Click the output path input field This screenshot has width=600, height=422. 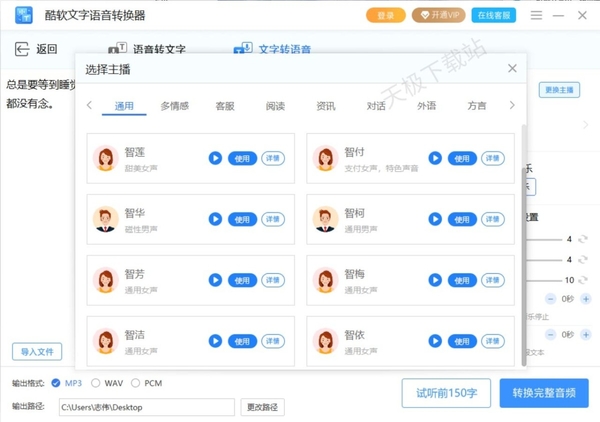pyautogui.click(x=146, y=407)
